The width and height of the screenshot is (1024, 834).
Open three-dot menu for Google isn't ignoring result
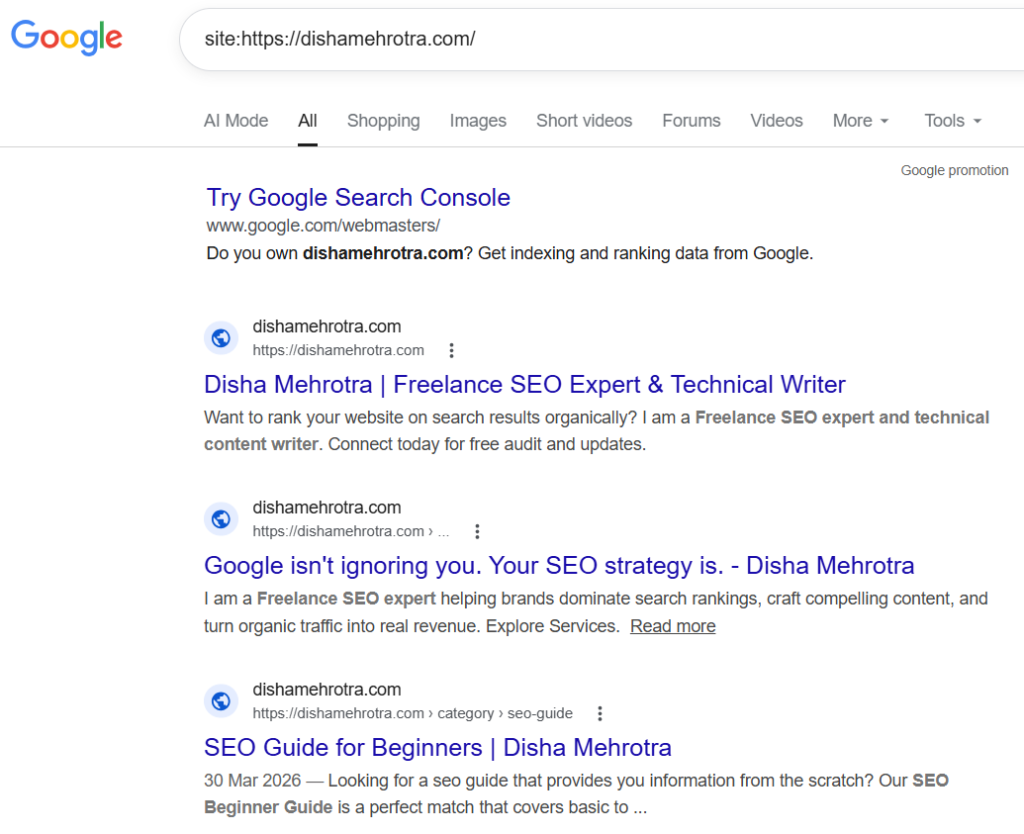pos(477,531)
